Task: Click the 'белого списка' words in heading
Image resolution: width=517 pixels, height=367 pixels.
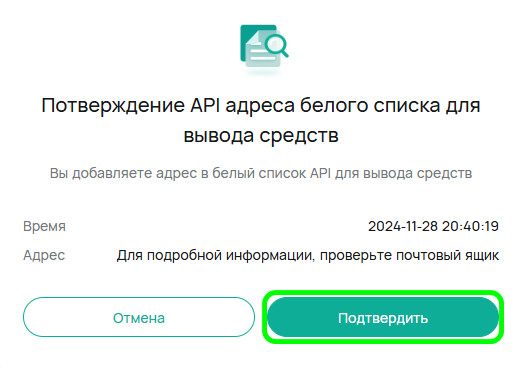Action: tap(365, 106)
